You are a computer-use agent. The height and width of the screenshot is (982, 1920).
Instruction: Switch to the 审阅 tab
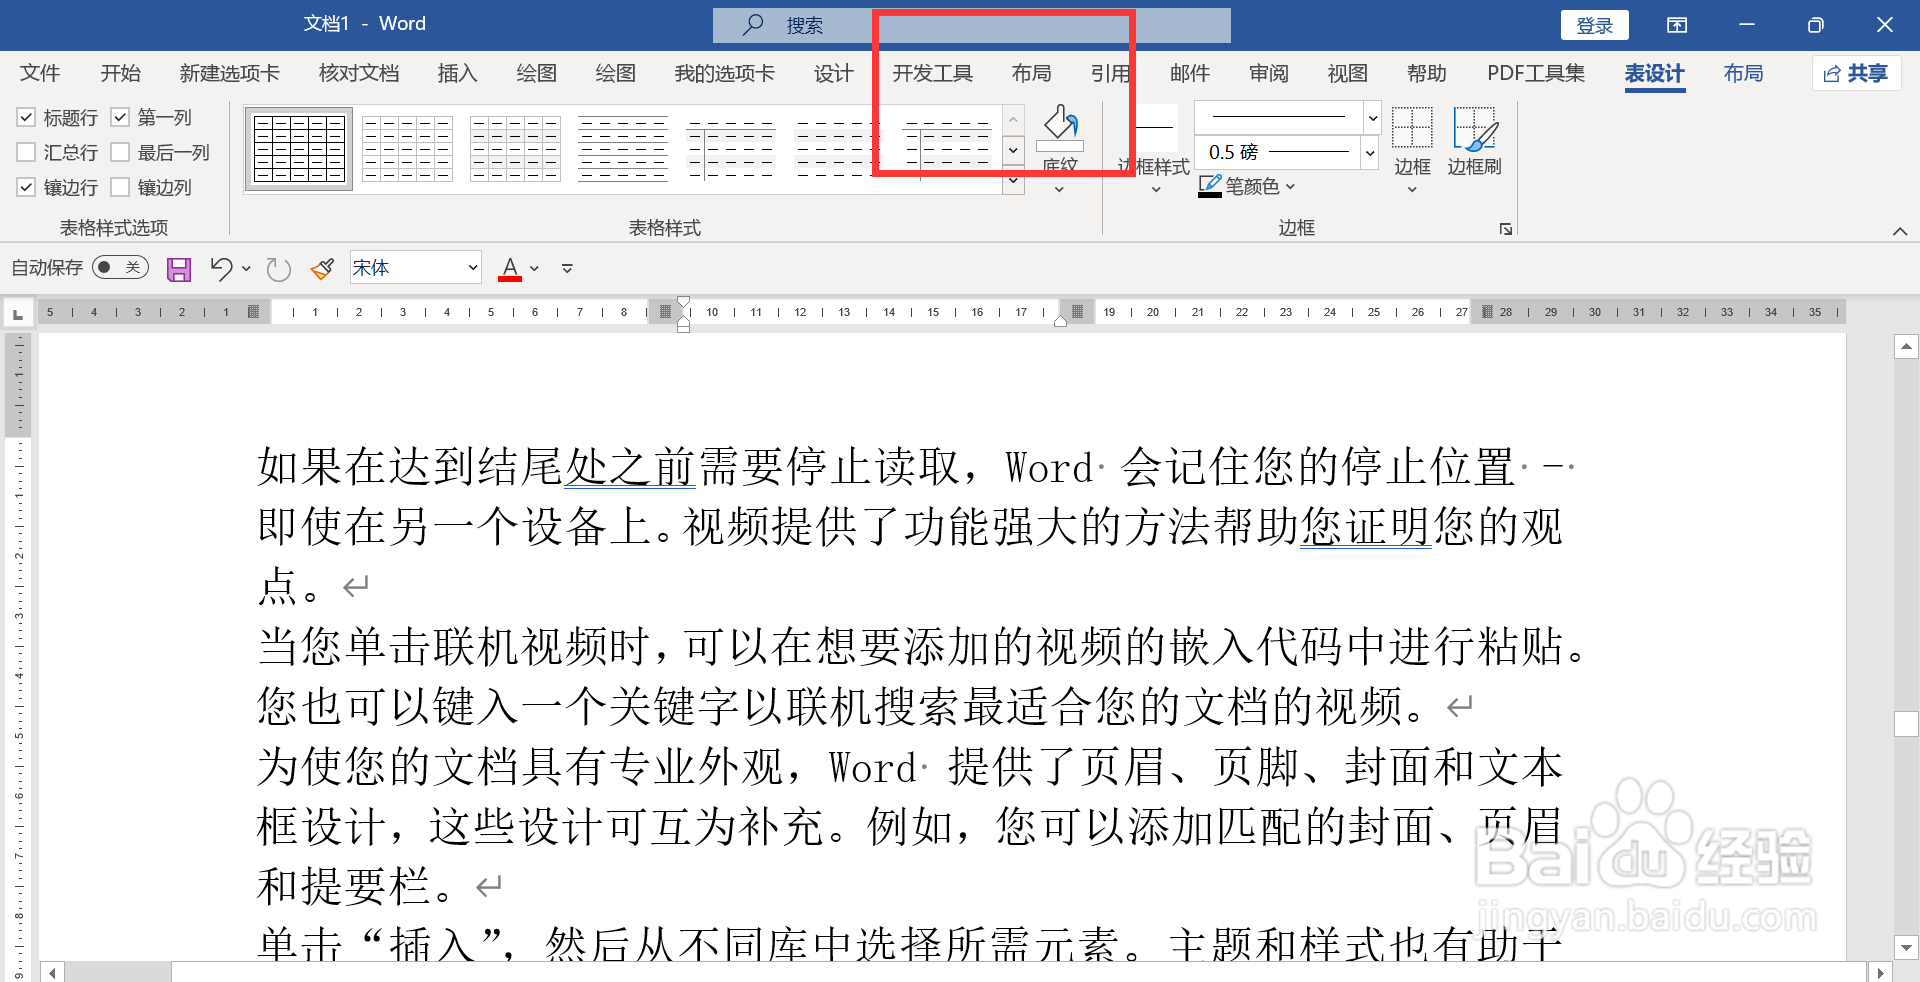1269,73
